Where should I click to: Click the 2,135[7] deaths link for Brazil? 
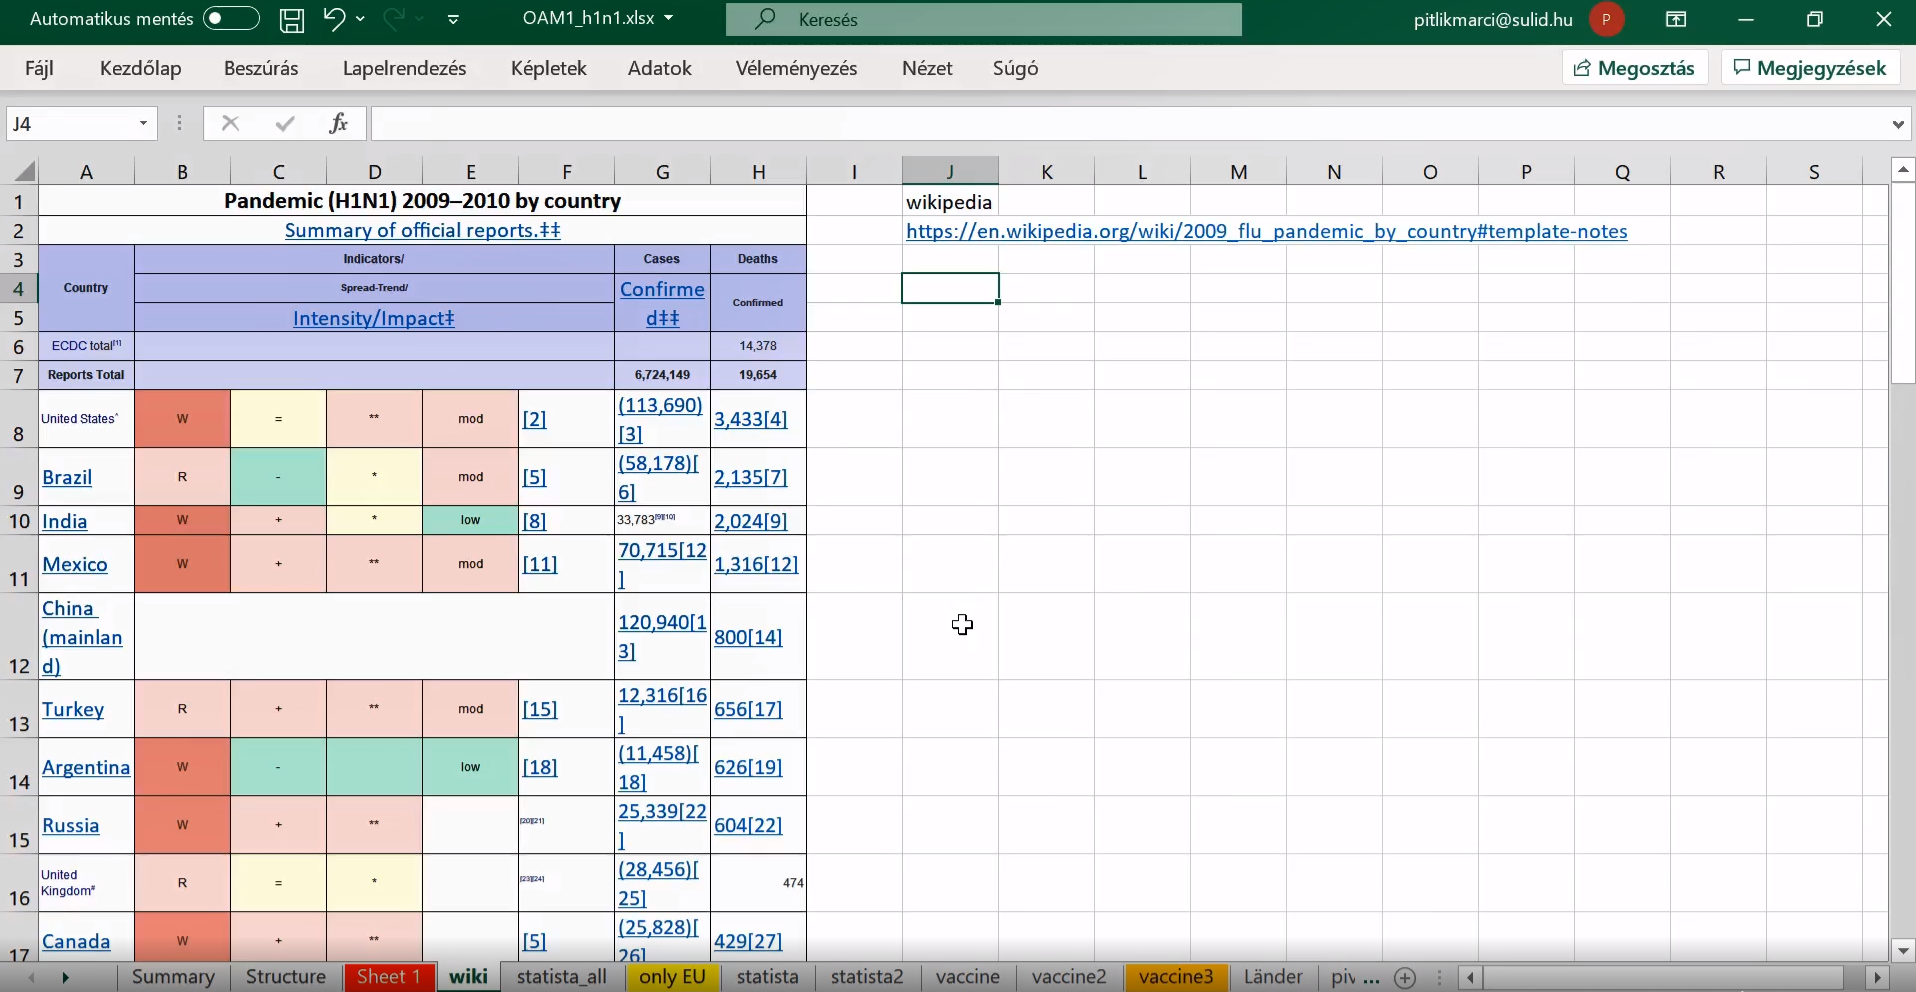tap(751, 477)
